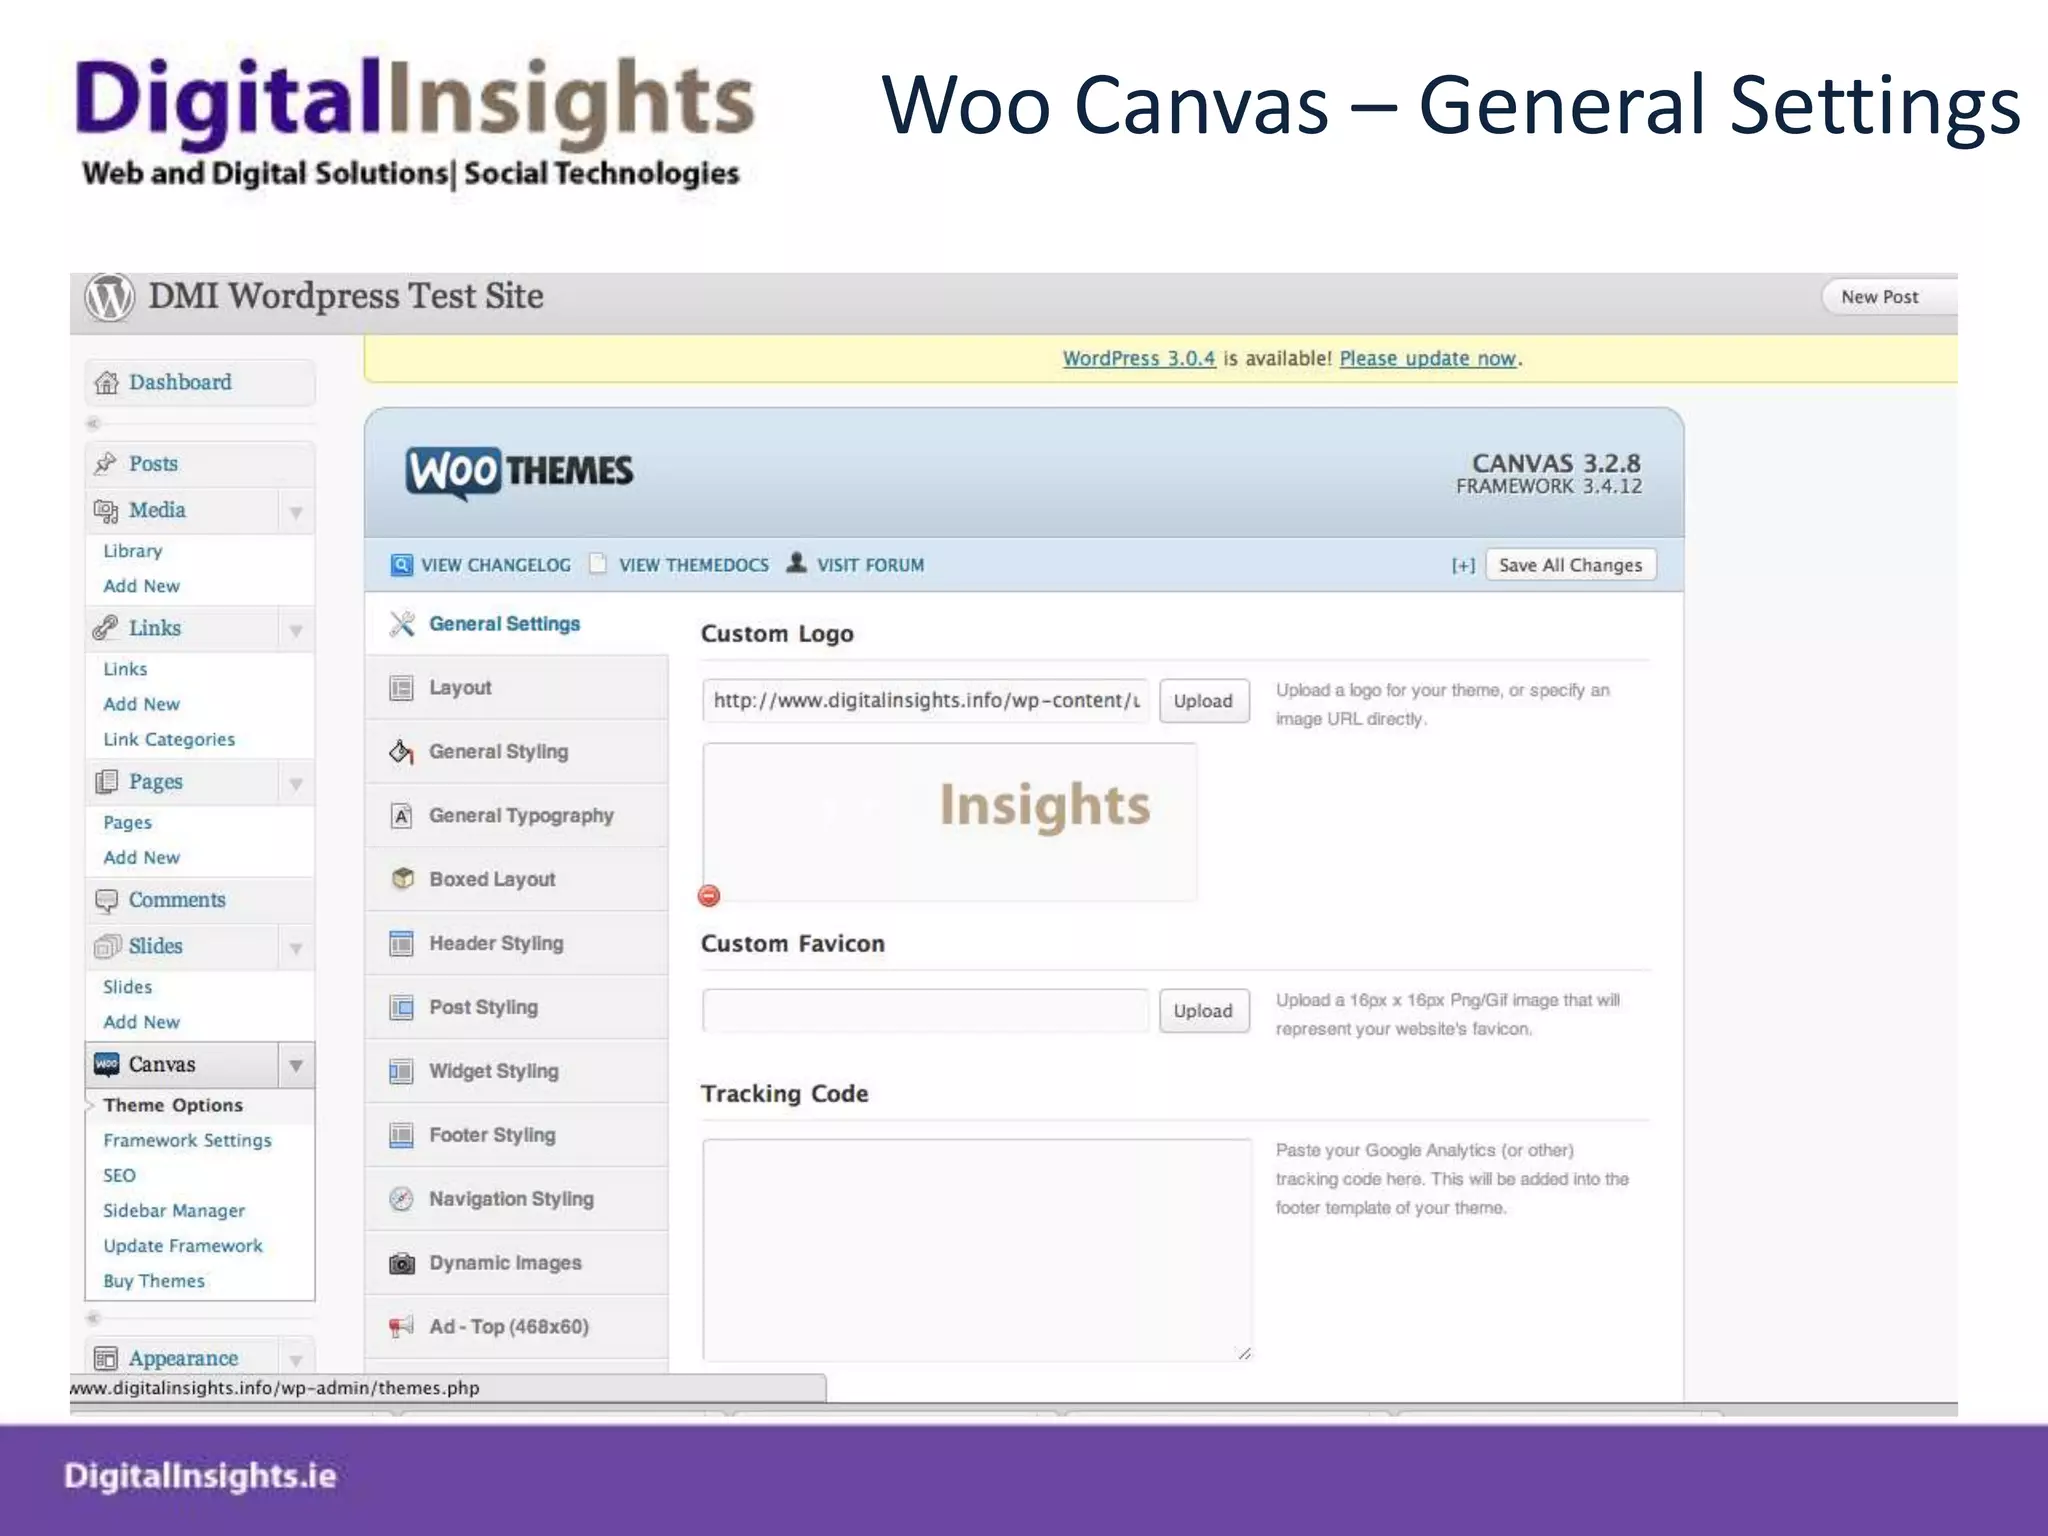Image resolution: width=2048 pixels, height=1536 pixels.
Task: Collapse the Canvas menu arrow
Action: point(296,1066)
